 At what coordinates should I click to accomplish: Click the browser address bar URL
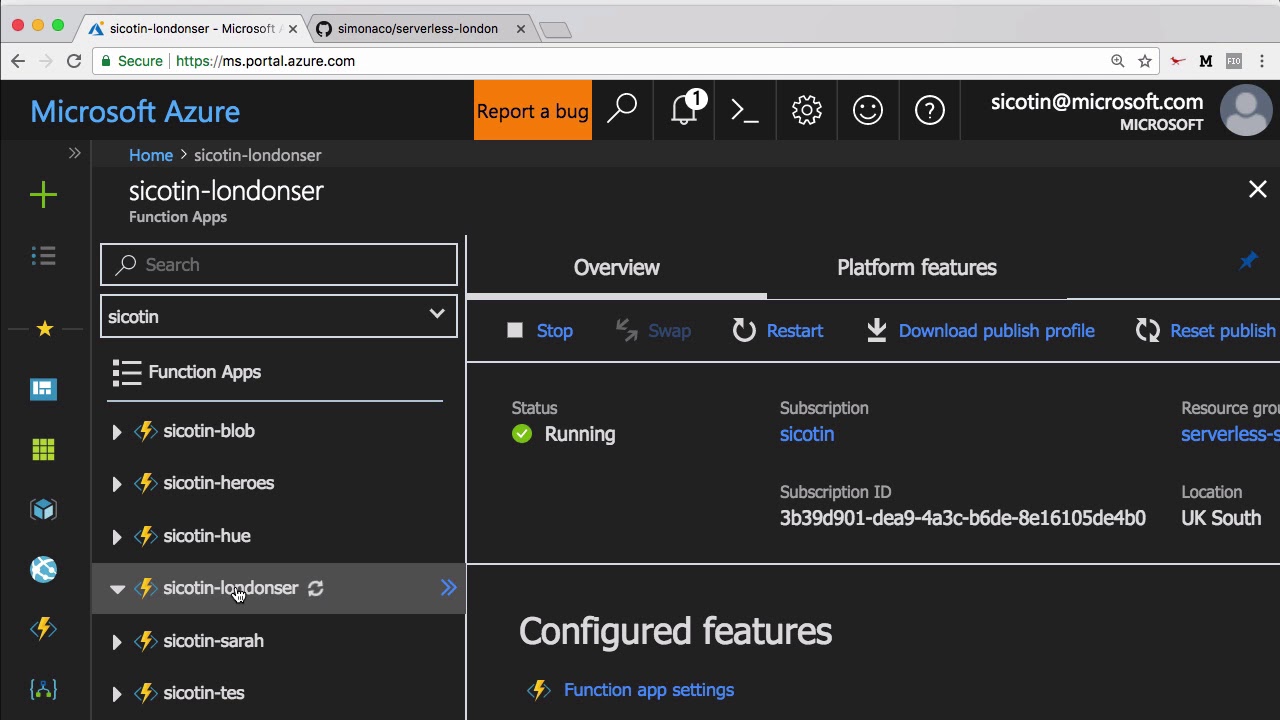pos(265,61)
